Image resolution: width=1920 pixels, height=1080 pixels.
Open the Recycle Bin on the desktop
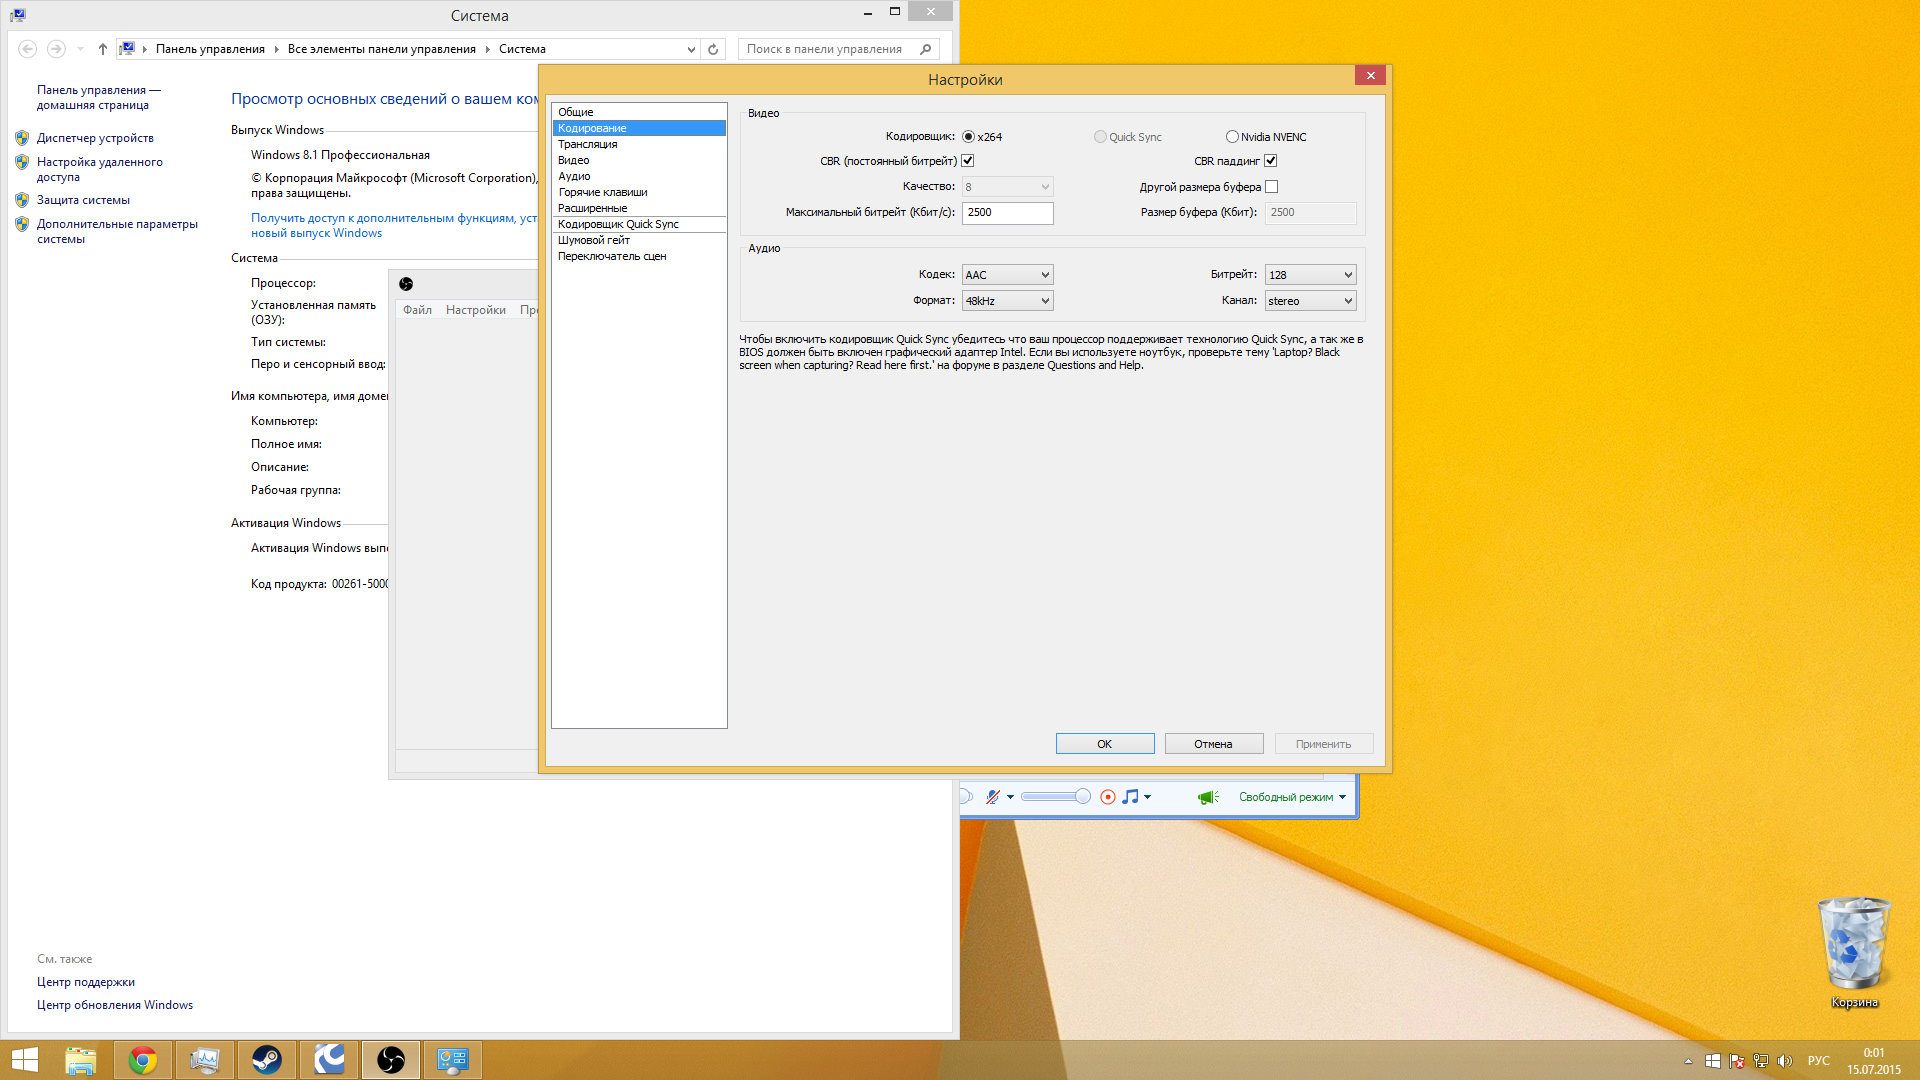pyautogui.click(x=1854, y=953)
